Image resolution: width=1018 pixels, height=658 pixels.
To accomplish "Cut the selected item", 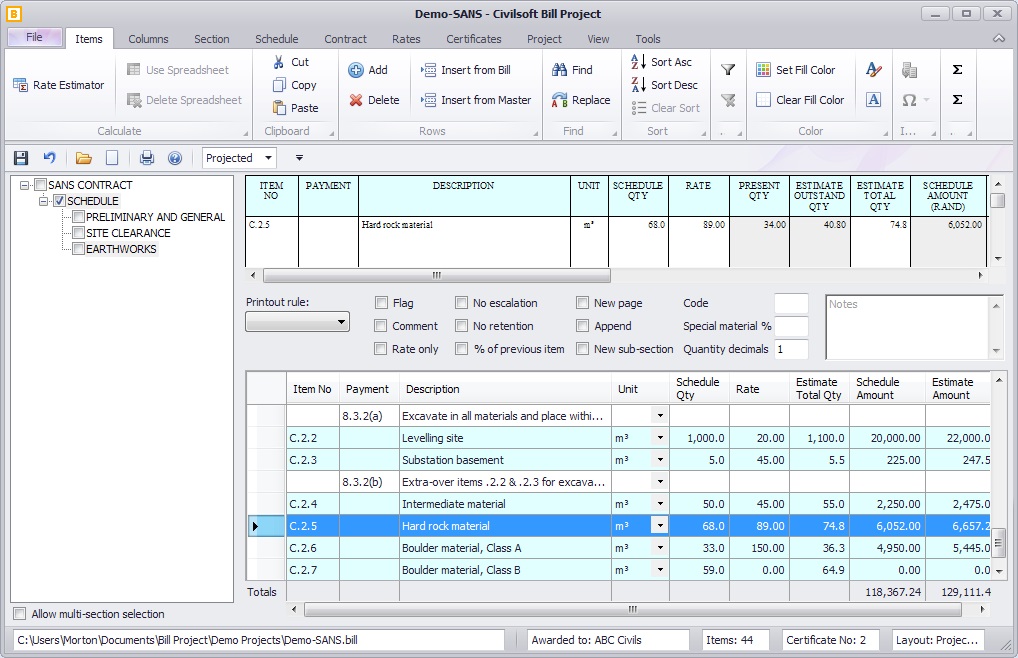I will coord(291,62).
